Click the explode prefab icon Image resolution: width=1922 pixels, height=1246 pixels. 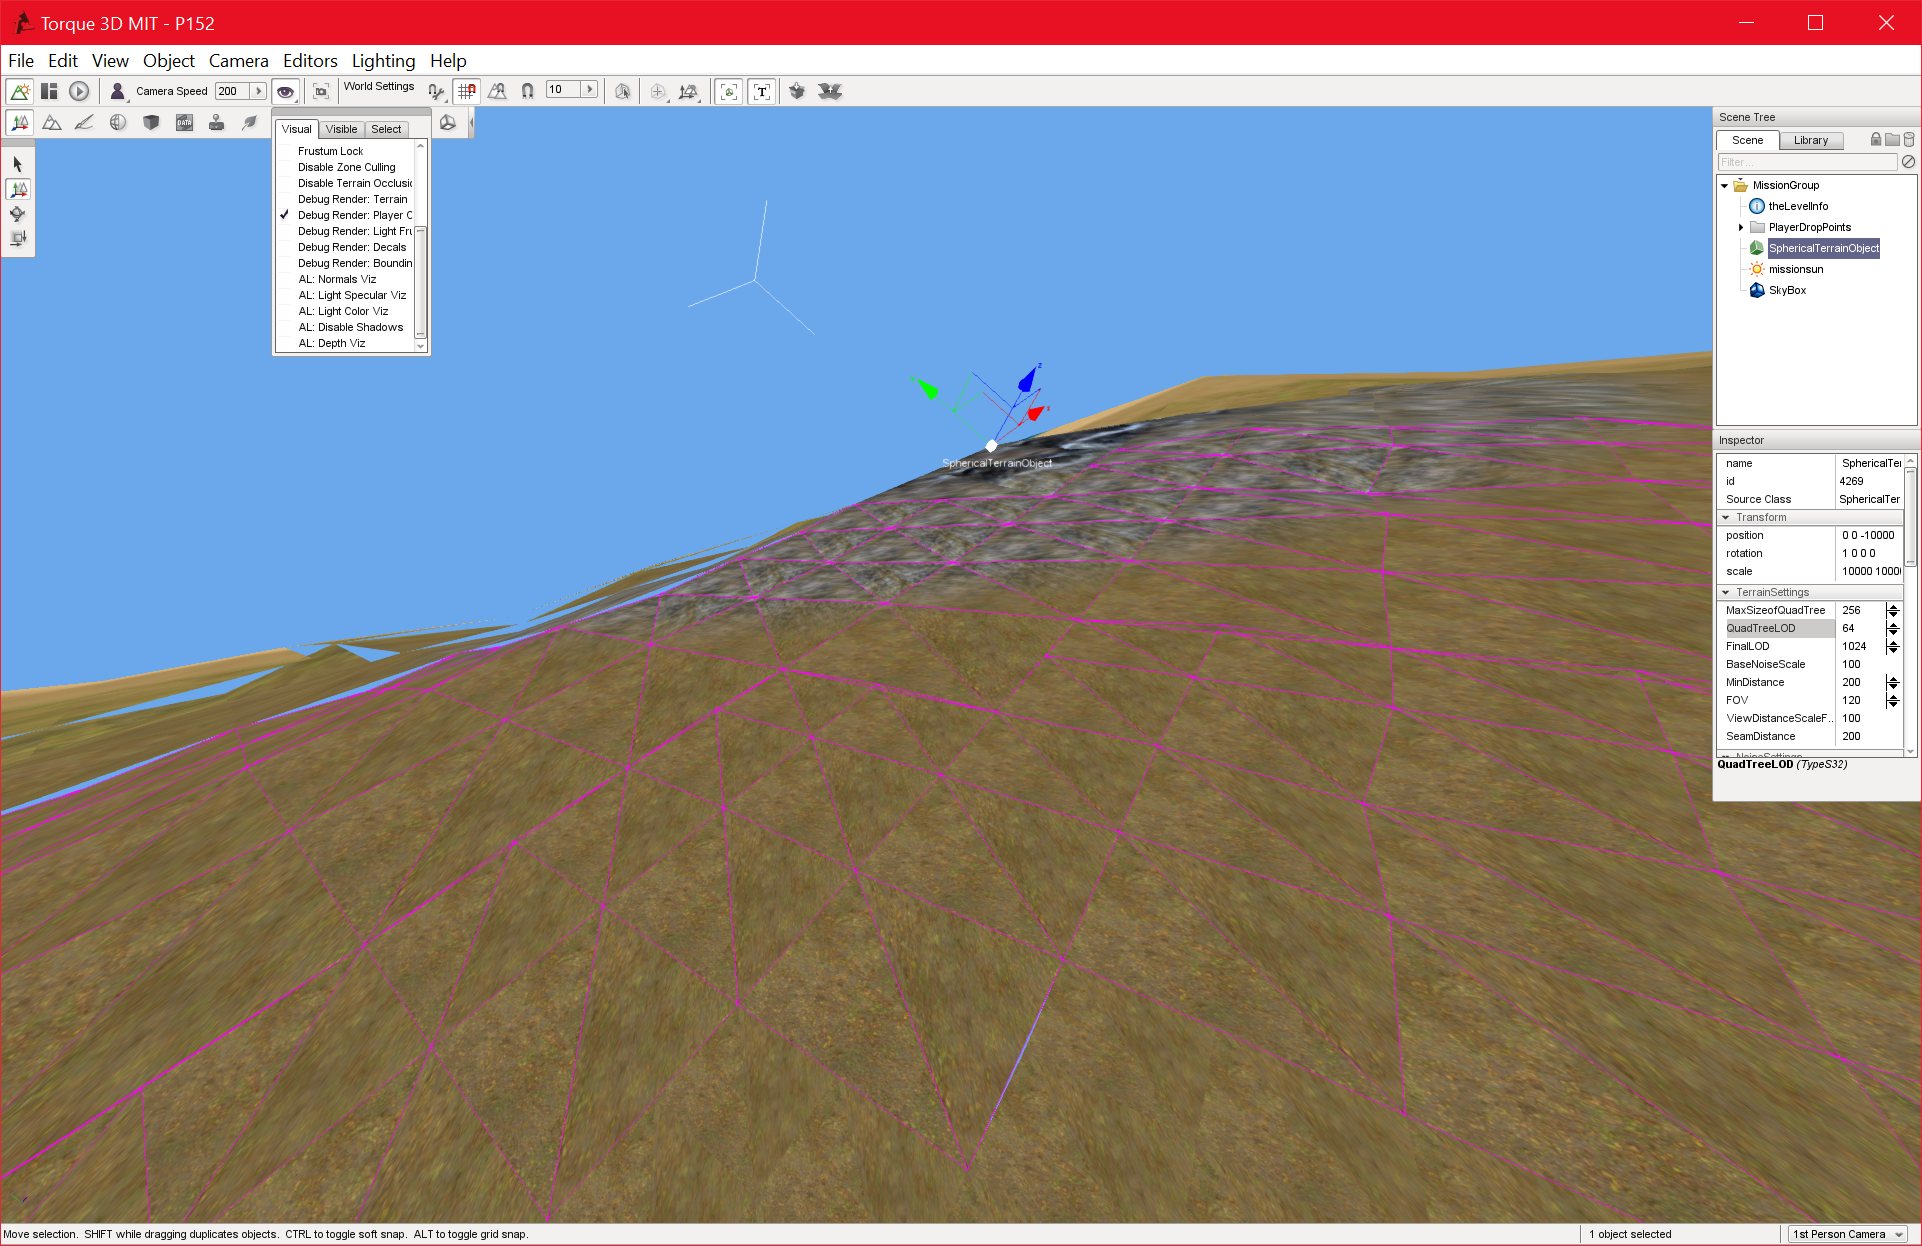(830, 91)
